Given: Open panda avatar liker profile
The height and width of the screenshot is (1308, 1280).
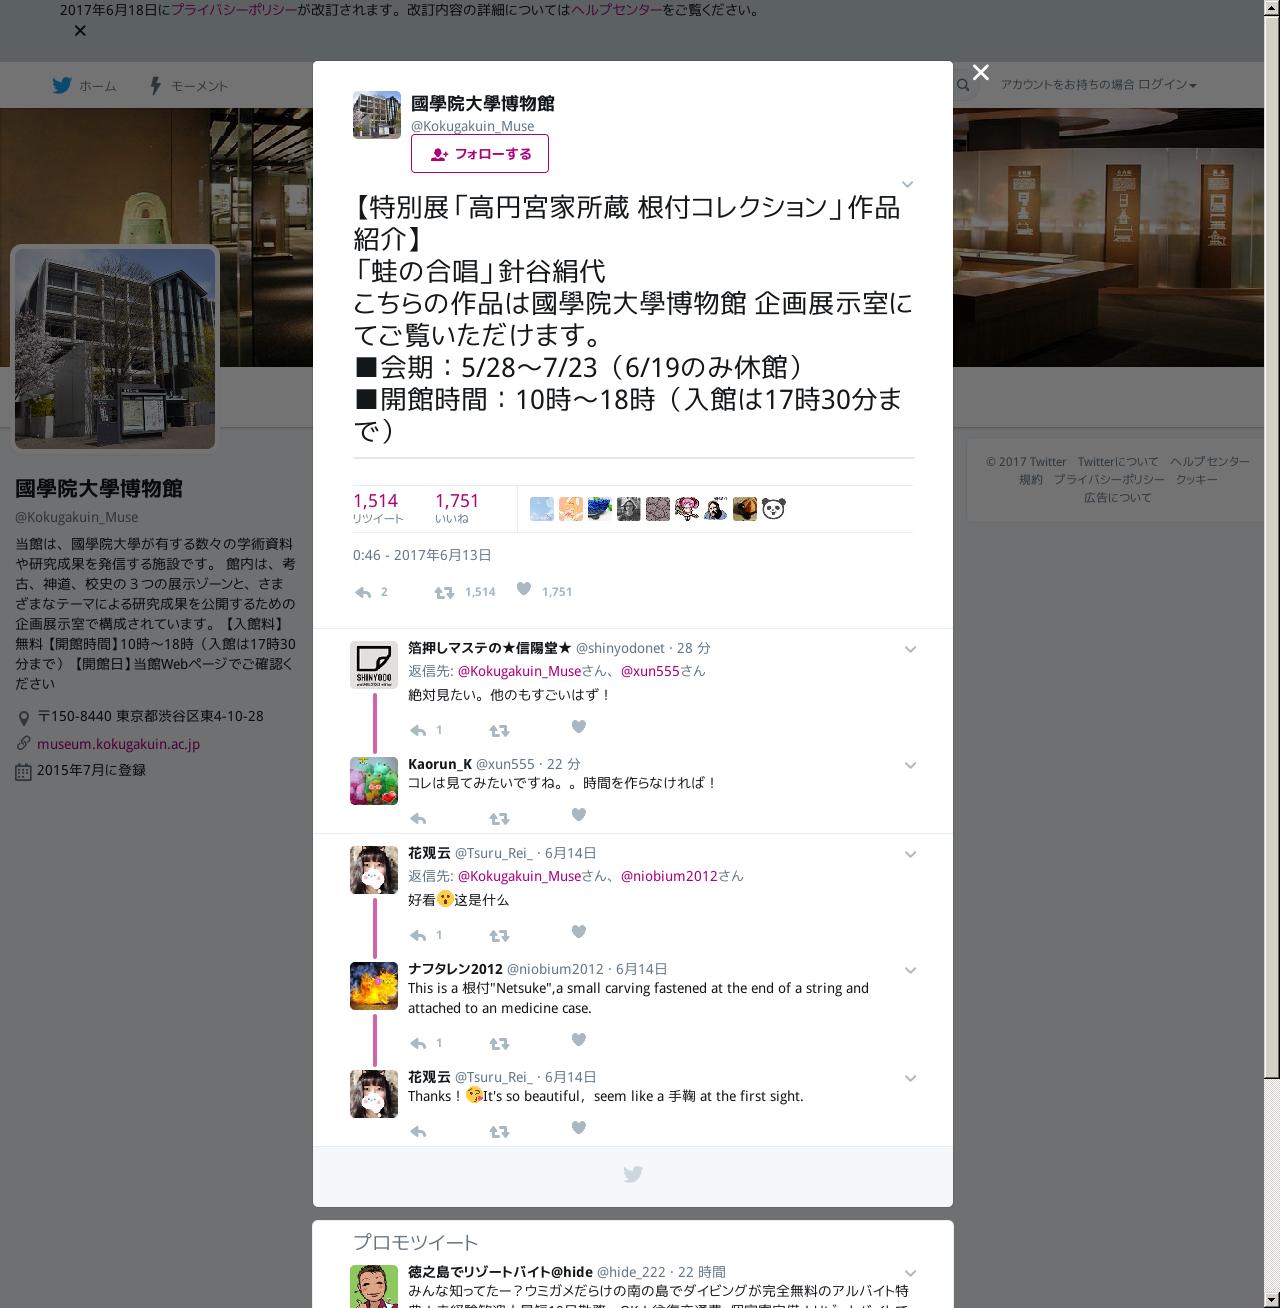Looking at the screenshot, I should point(774,509).
